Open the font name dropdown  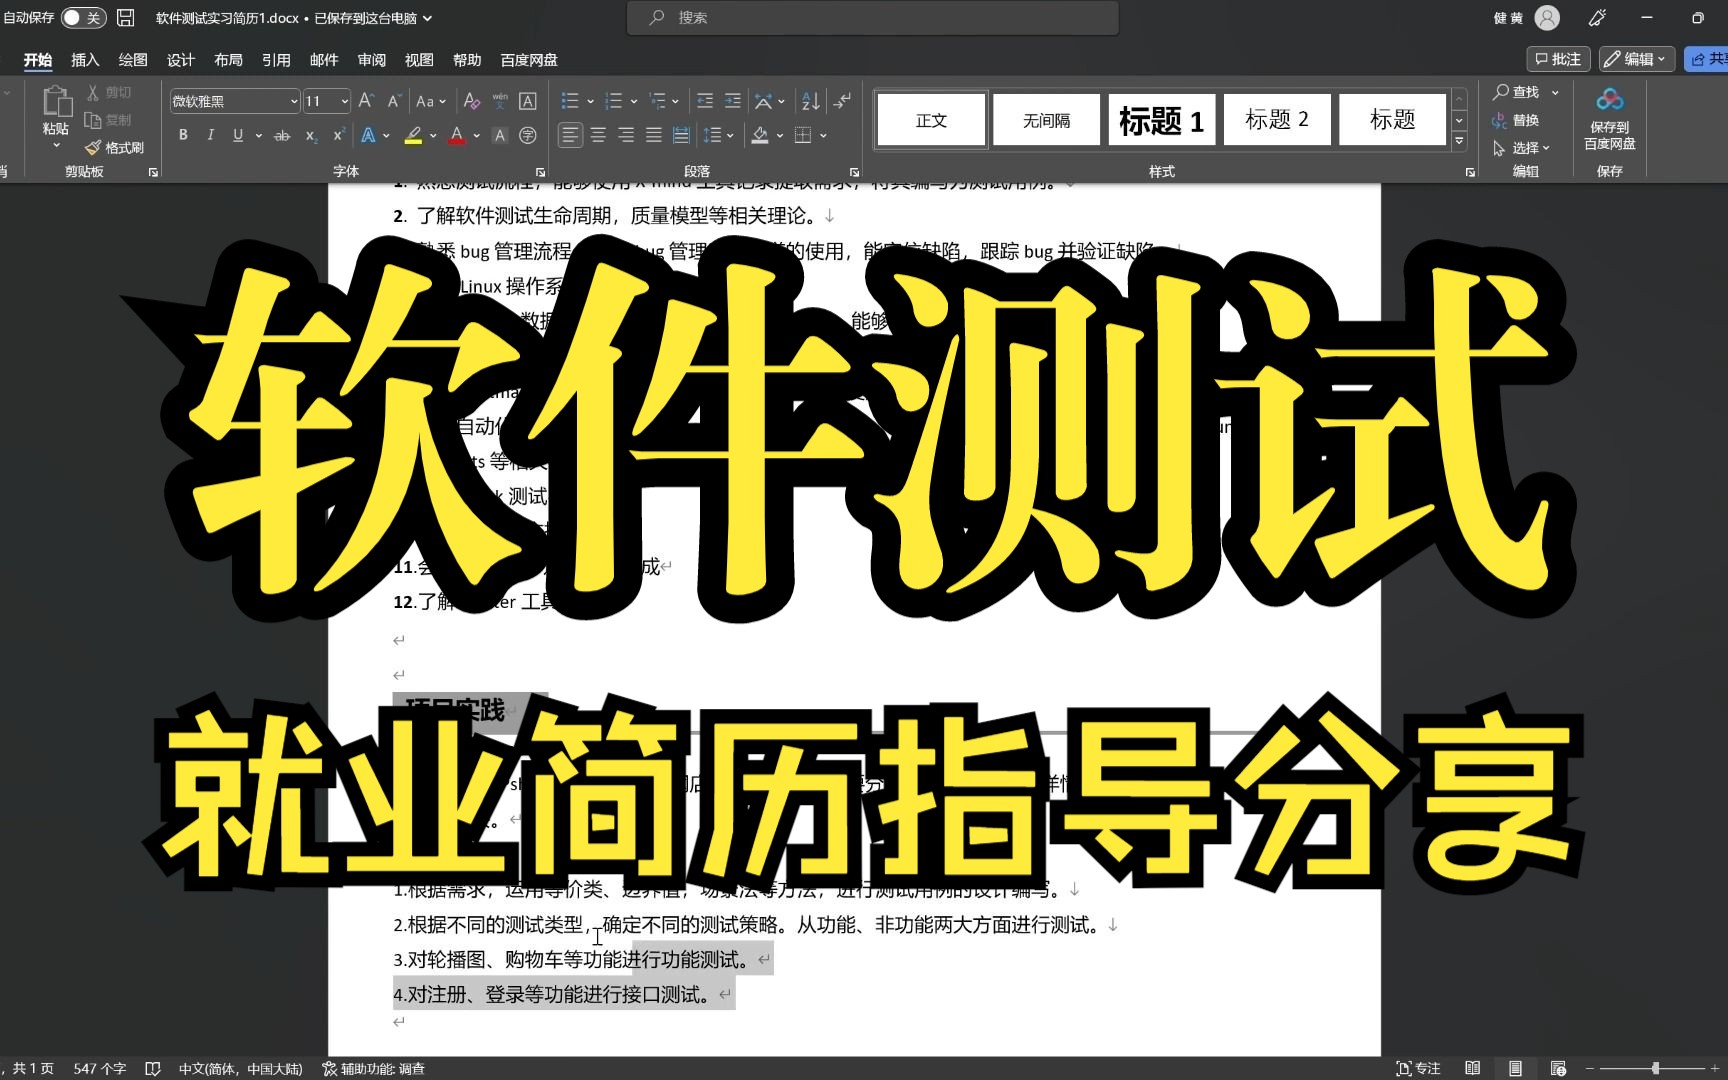pyautogui.click(x=294, y=101)
